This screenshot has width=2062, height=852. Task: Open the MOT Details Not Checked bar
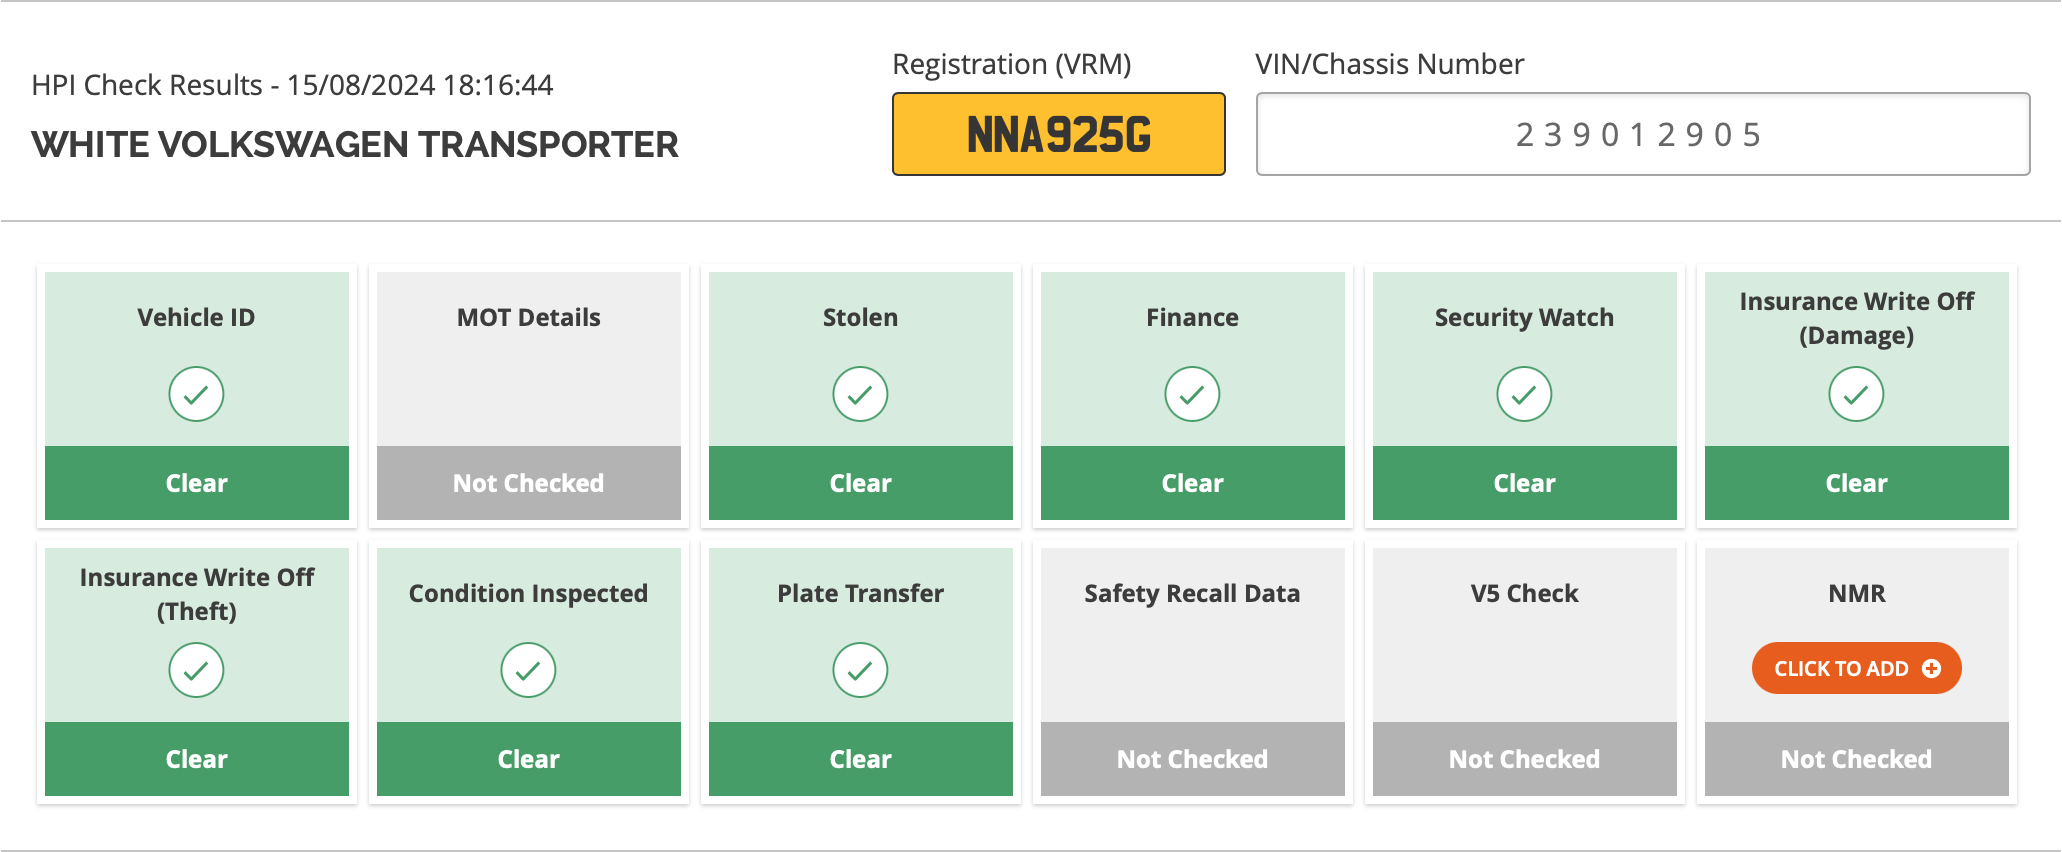(x=529, y=483)
